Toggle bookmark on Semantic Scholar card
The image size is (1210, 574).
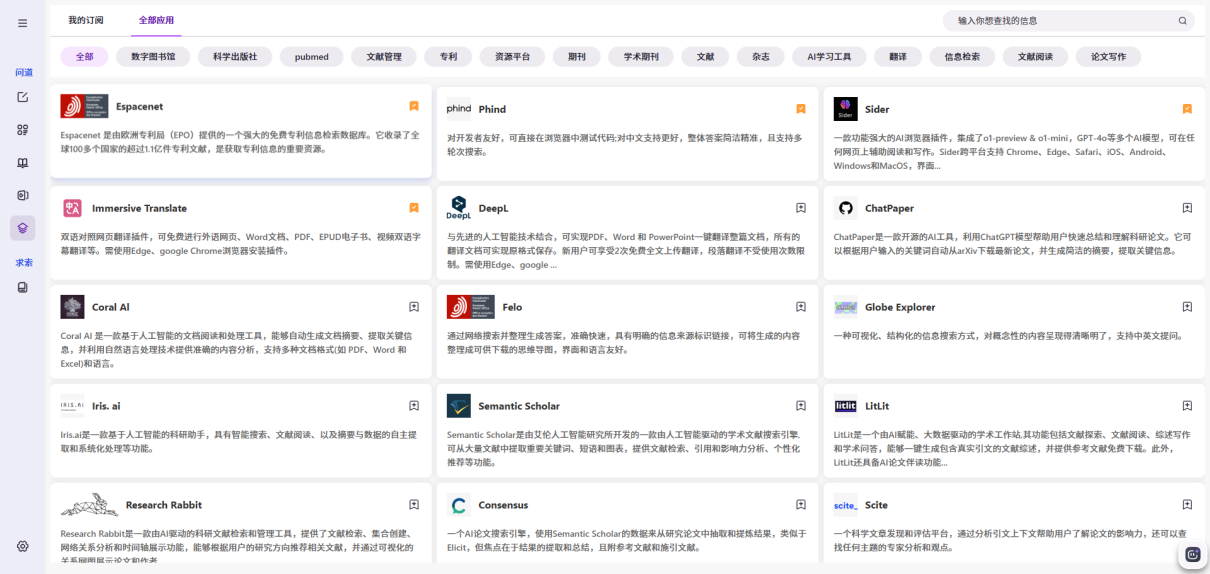point(801,406)
